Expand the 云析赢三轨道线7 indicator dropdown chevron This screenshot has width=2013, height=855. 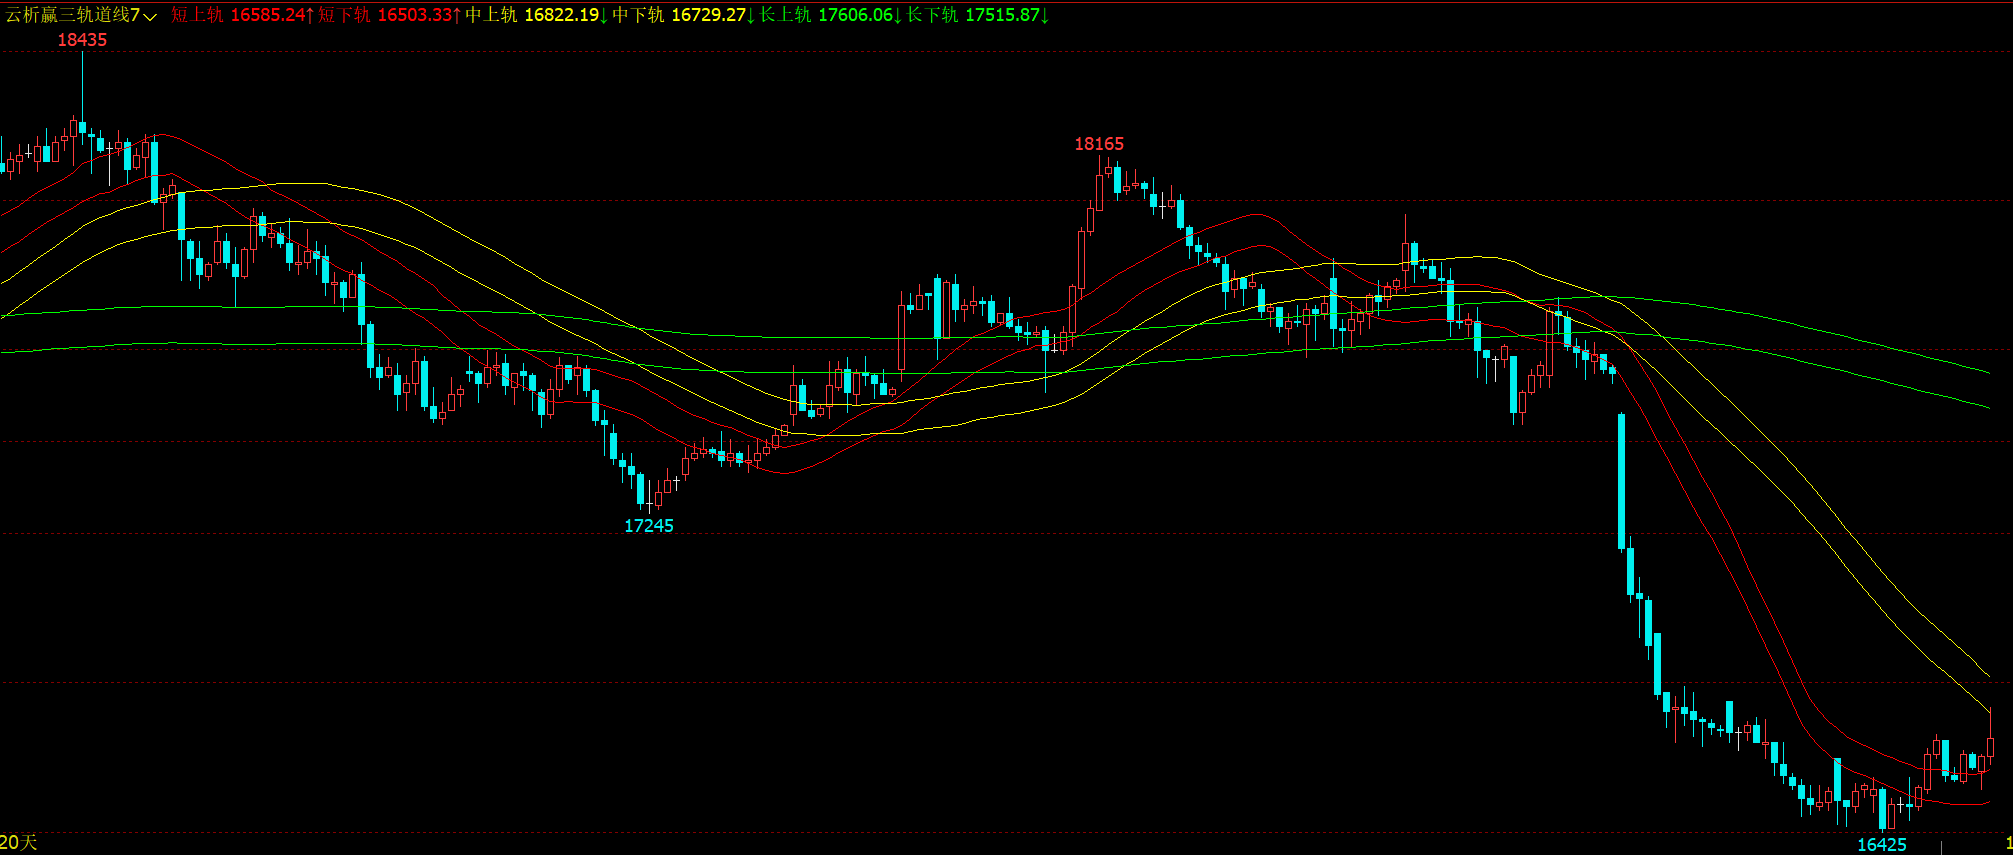[151, 16]
